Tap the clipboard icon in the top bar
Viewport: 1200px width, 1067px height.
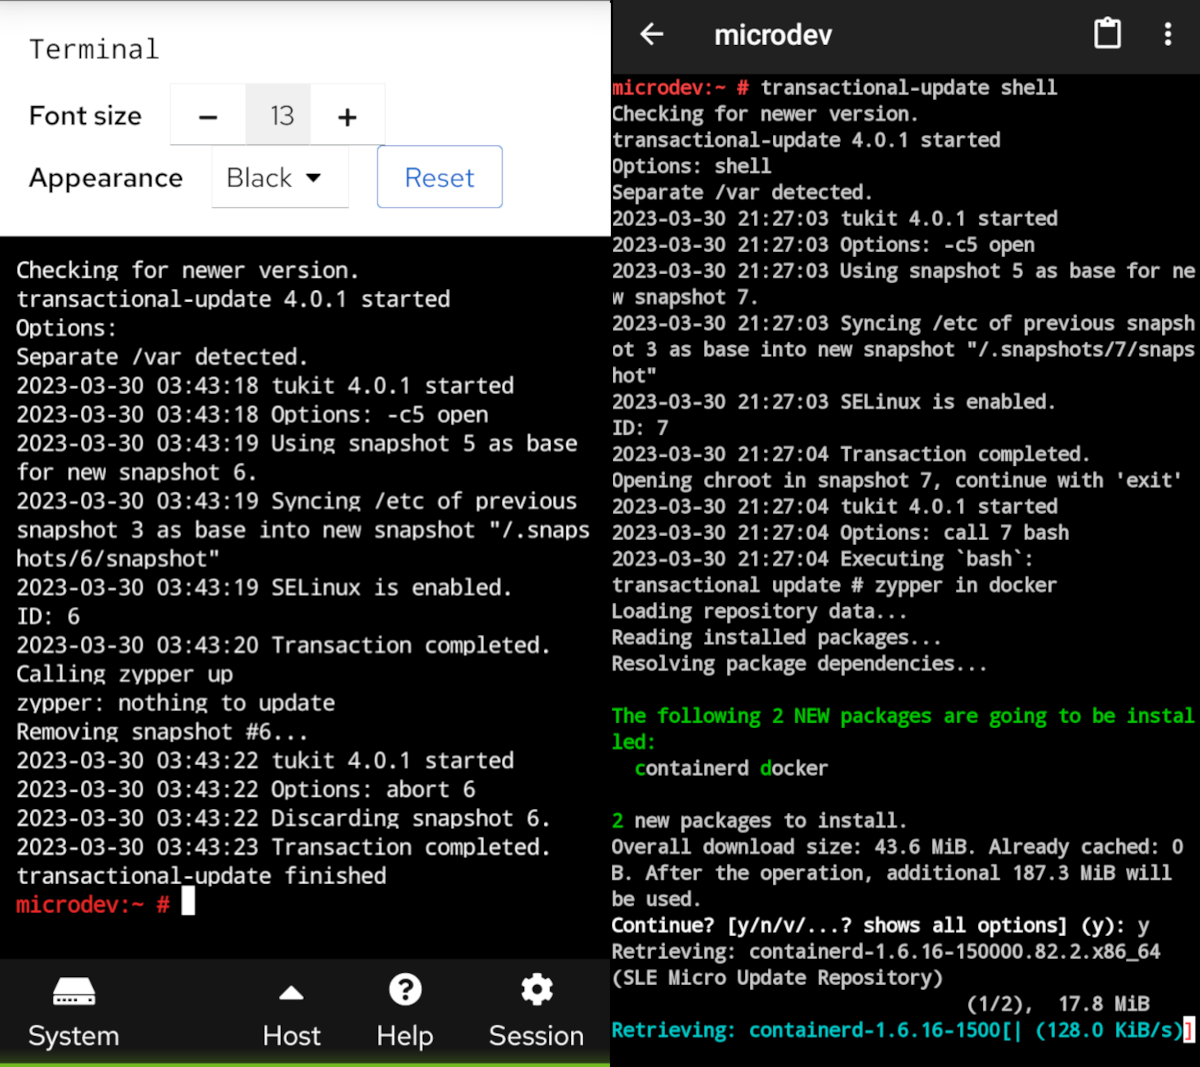1107,34
